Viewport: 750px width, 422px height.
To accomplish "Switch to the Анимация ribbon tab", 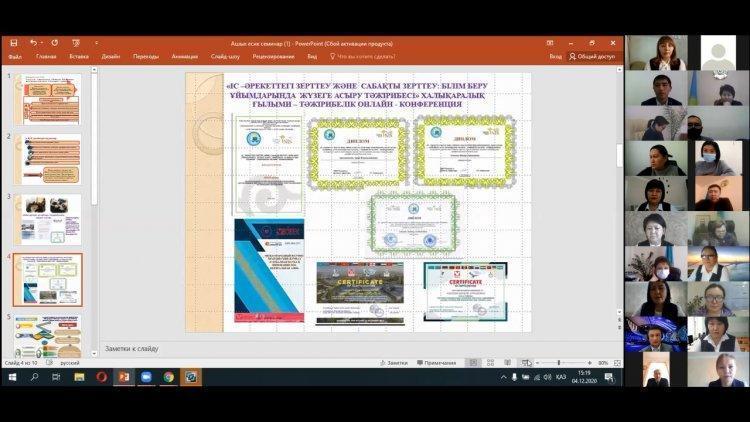I will click(185, 56).
